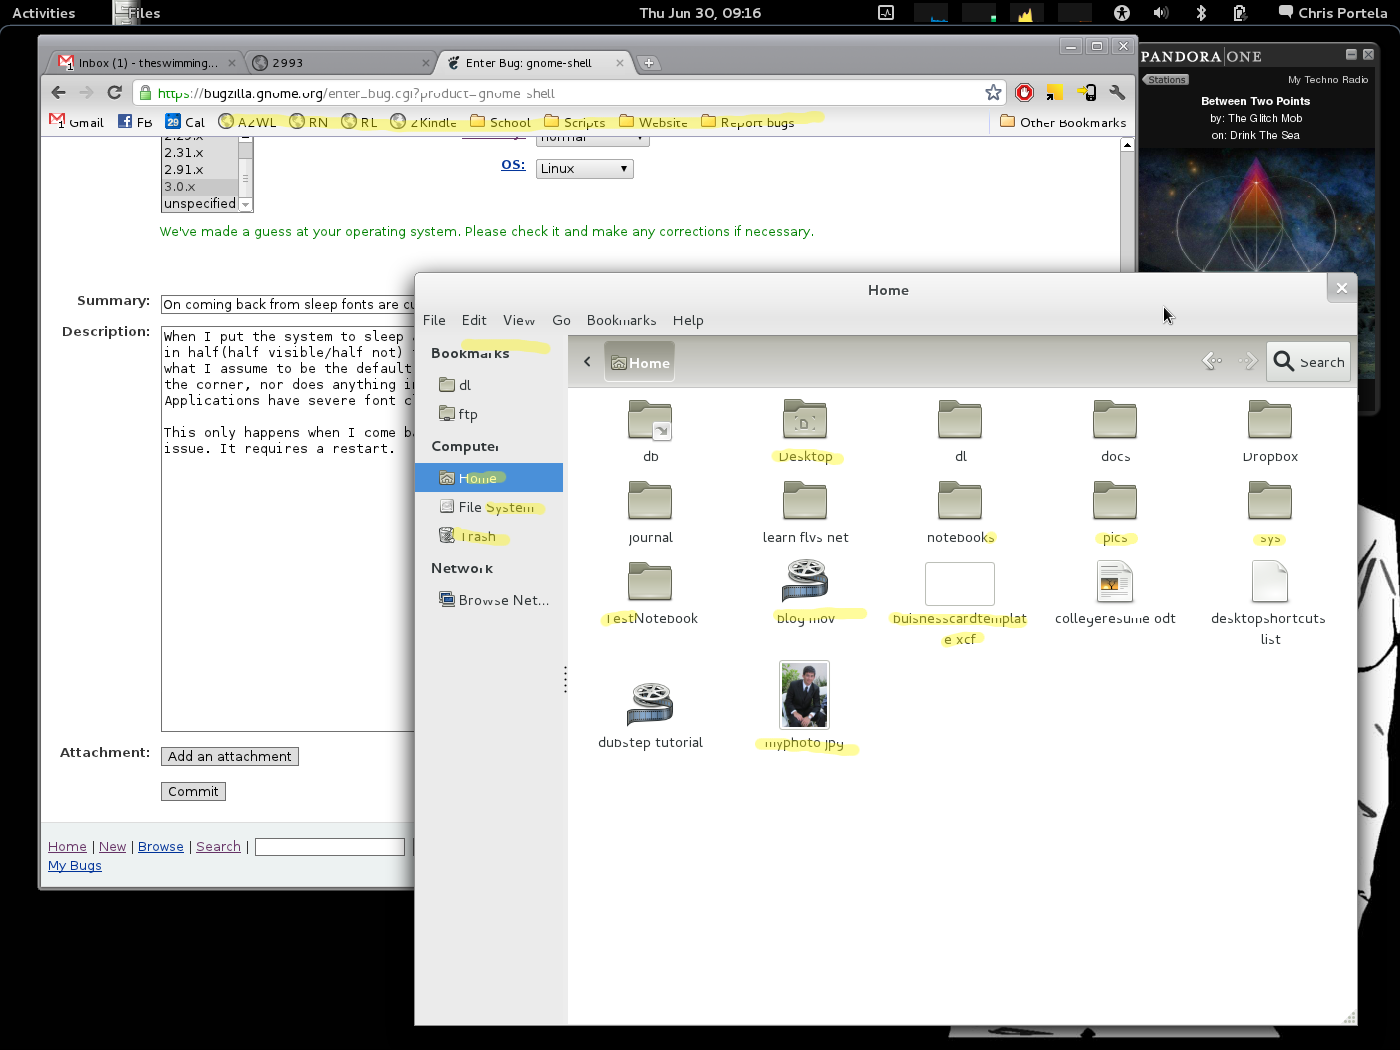The width and height of the screenshot is (1400, 1050).
Task: Click the Commit button
Action: 193,791
